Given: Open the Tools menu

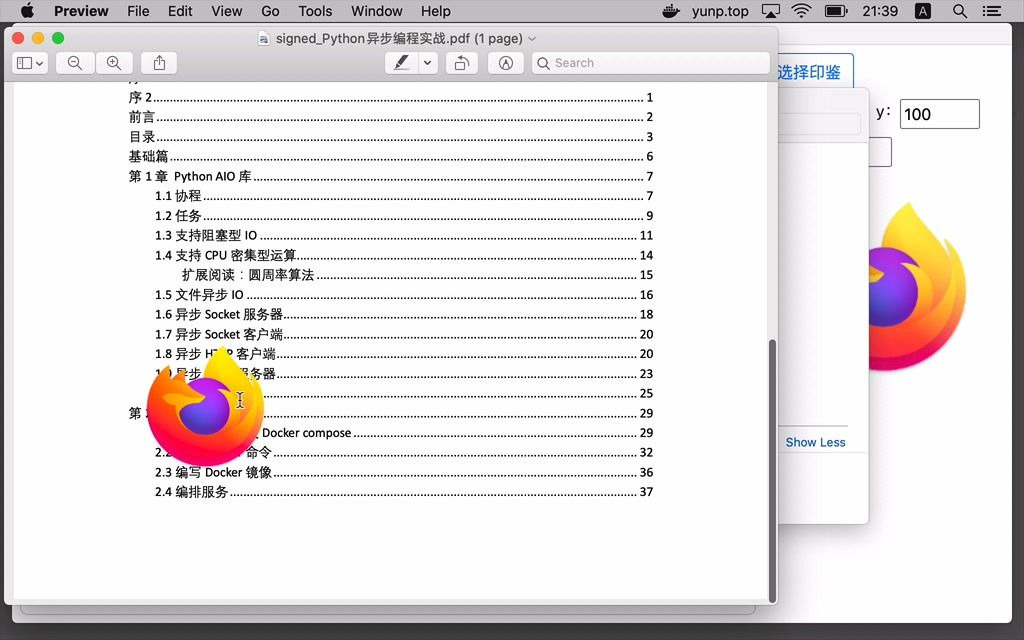Looking at the screenshot, I should 315,11.
